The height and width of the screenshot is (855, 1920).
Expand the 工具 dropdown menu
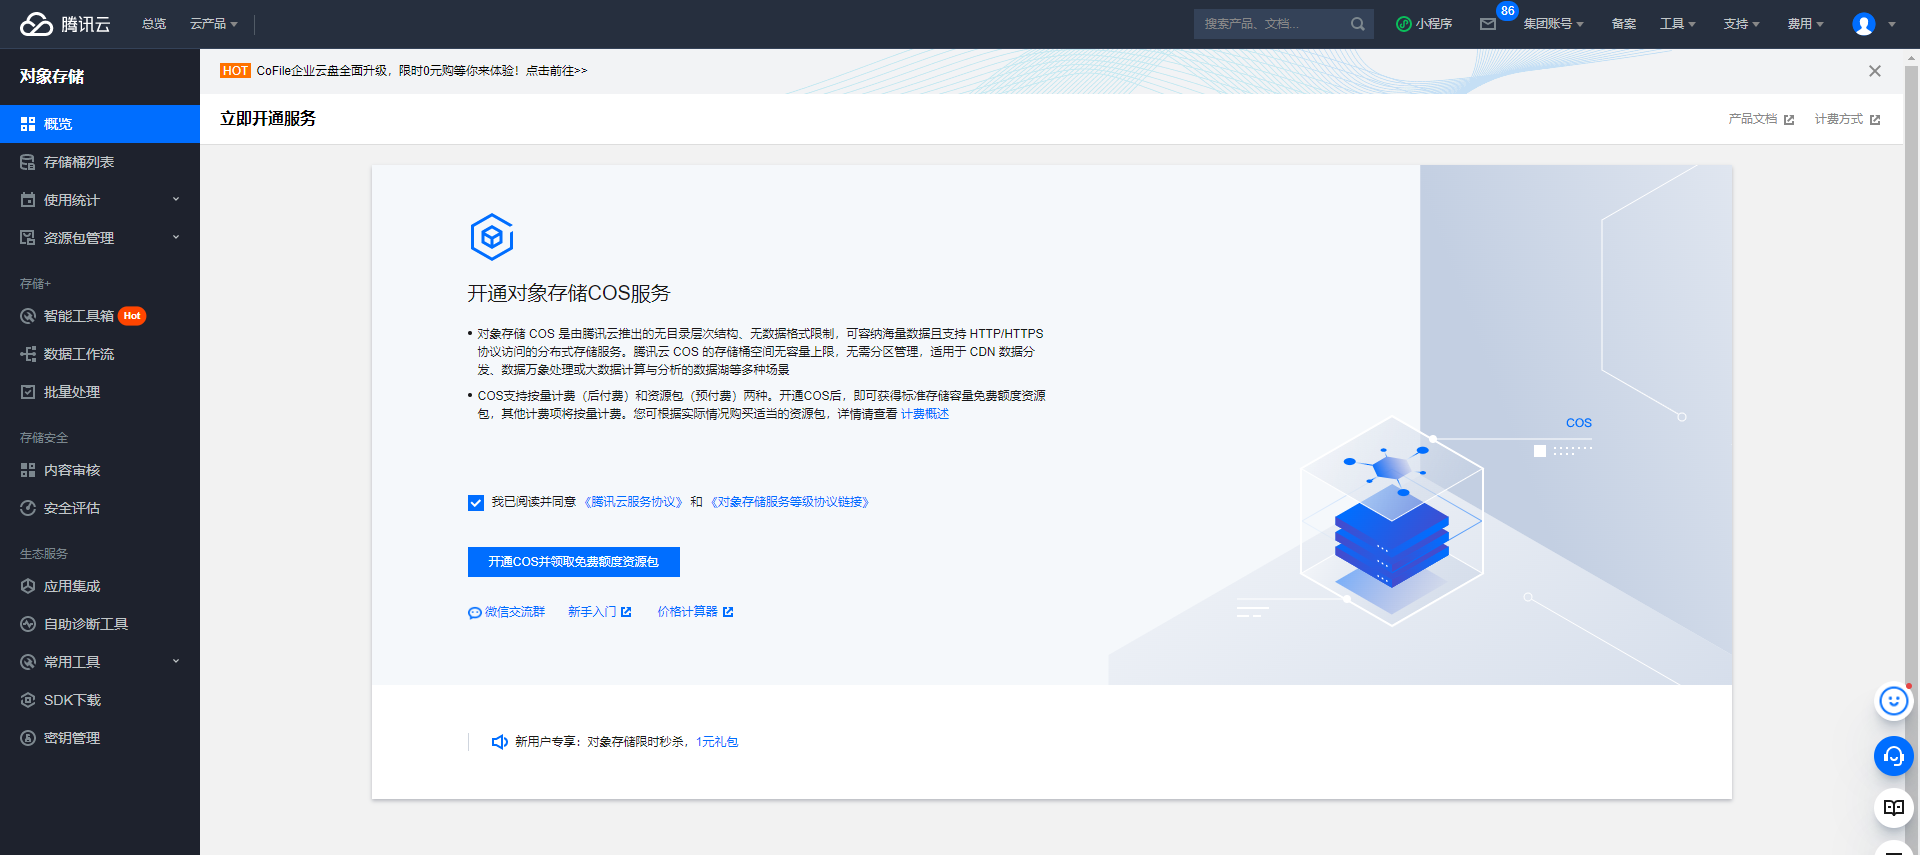click(1678, 24)
